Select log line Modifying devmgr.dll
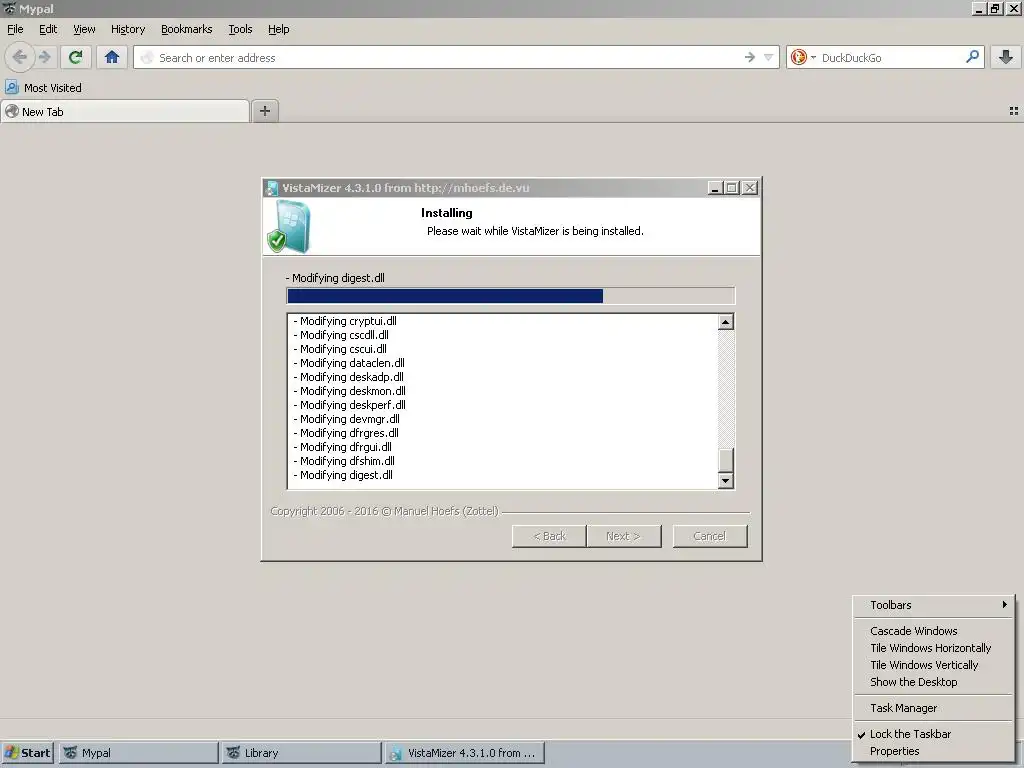1024x768 pixels. point(346,419)
